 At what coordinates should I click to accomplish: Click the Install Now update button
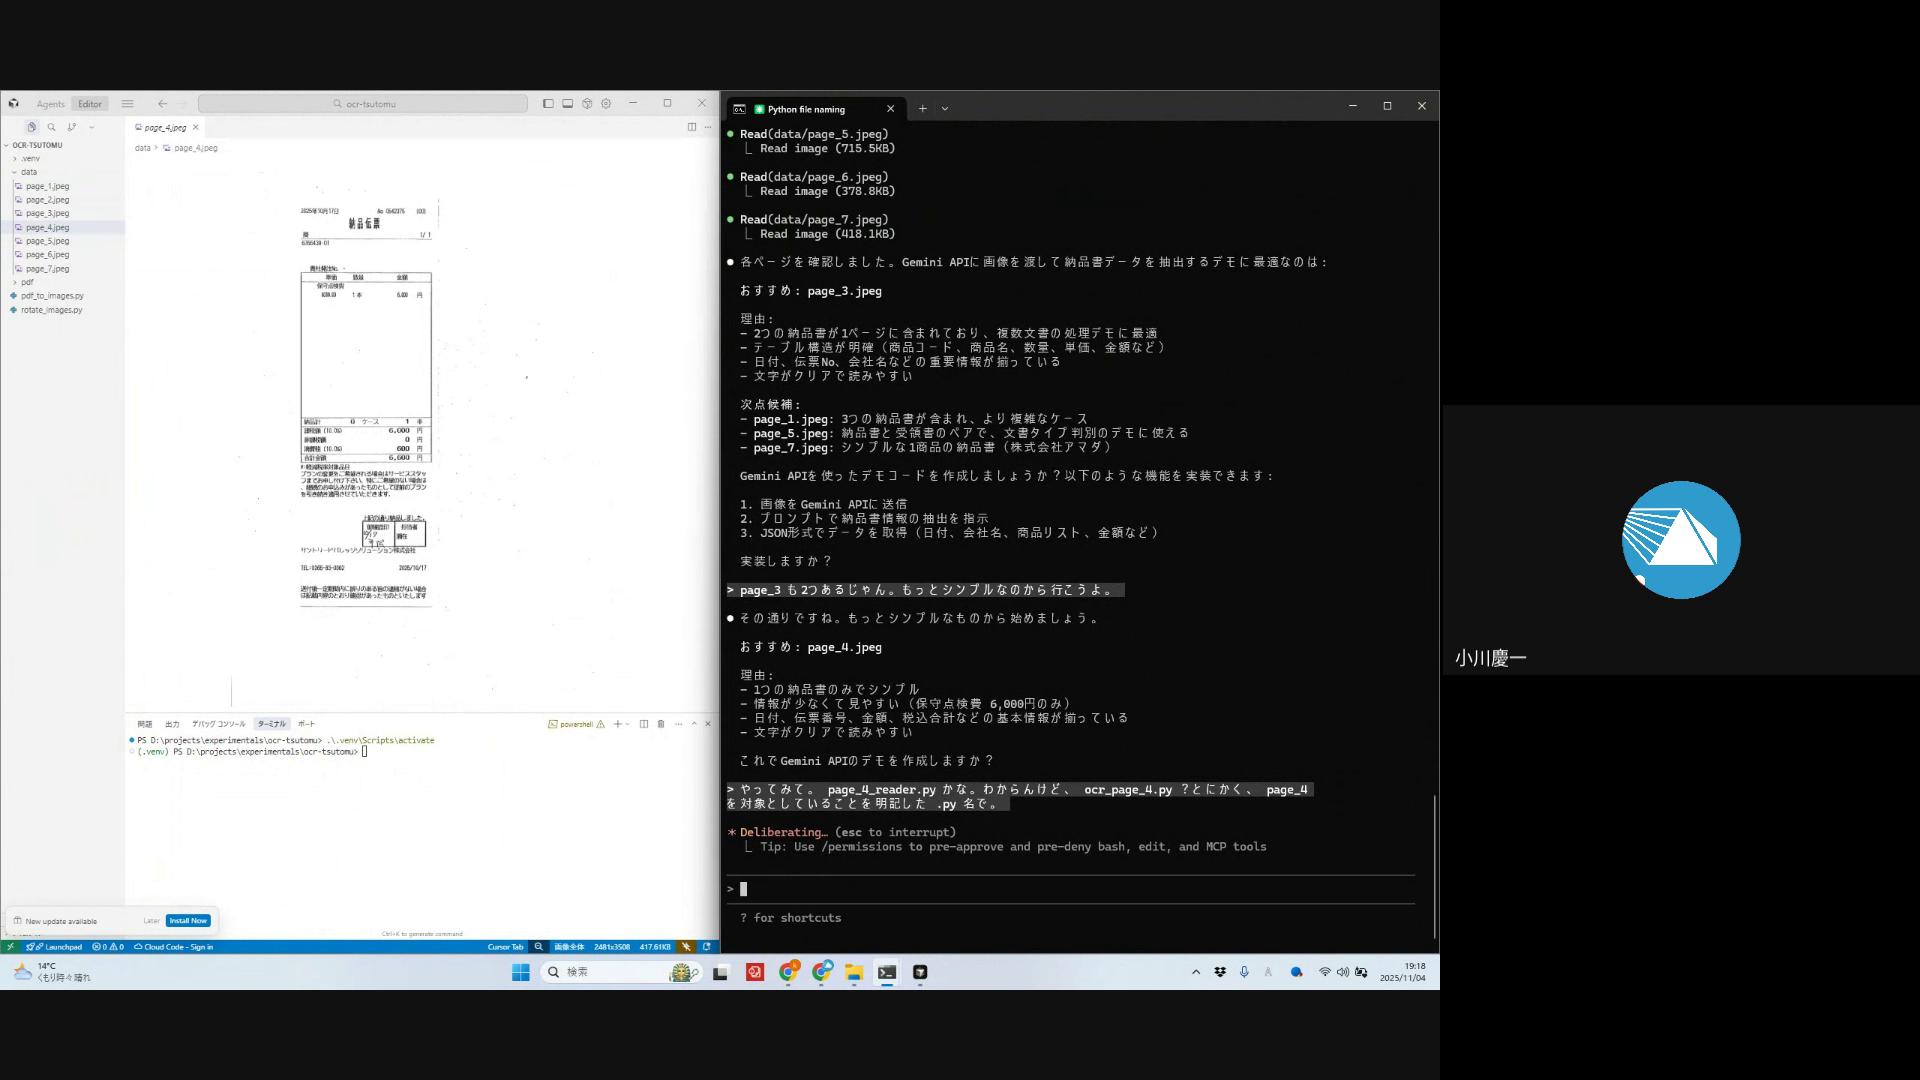click(188, 920)
